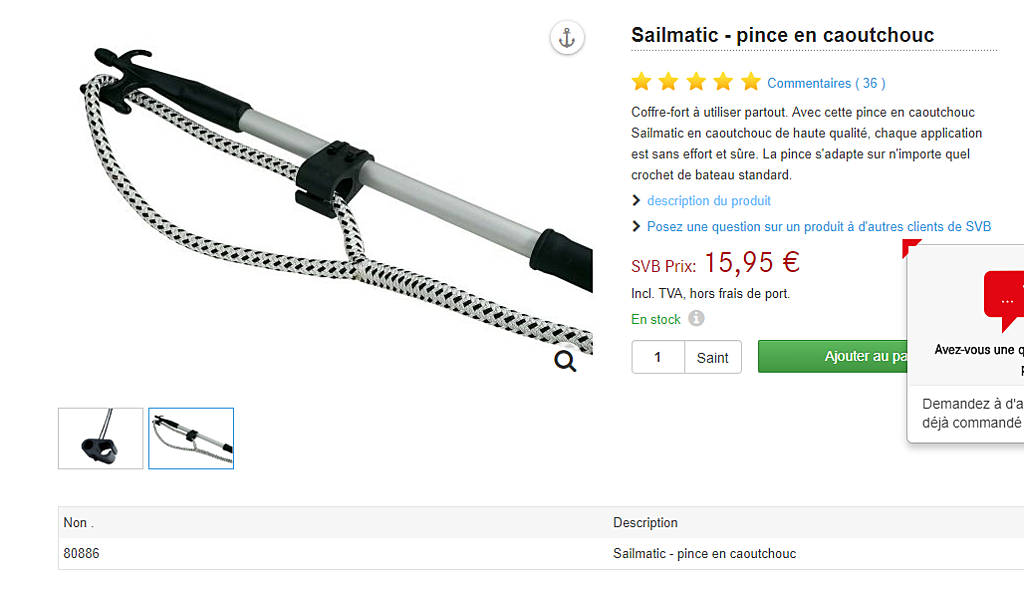This screenshot has width=1024, height=591.
Task: Open the Commentaires ( 36 ) link
Action: pyautogui.click(x=826, y=84)
